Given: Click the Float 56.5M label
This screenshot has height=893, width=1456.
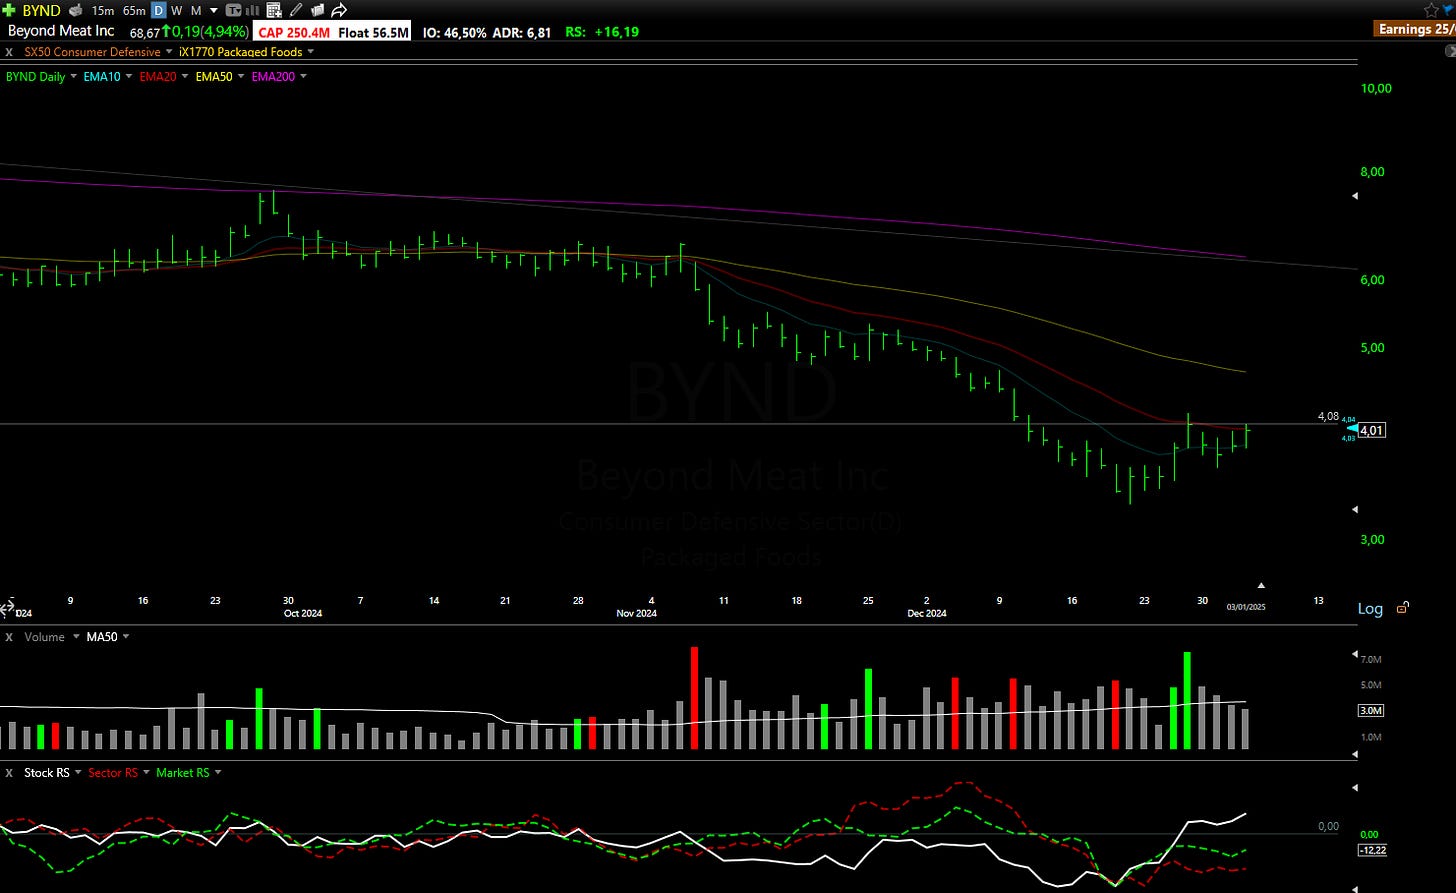Looking at the screenshot, I should pos(373,32).
